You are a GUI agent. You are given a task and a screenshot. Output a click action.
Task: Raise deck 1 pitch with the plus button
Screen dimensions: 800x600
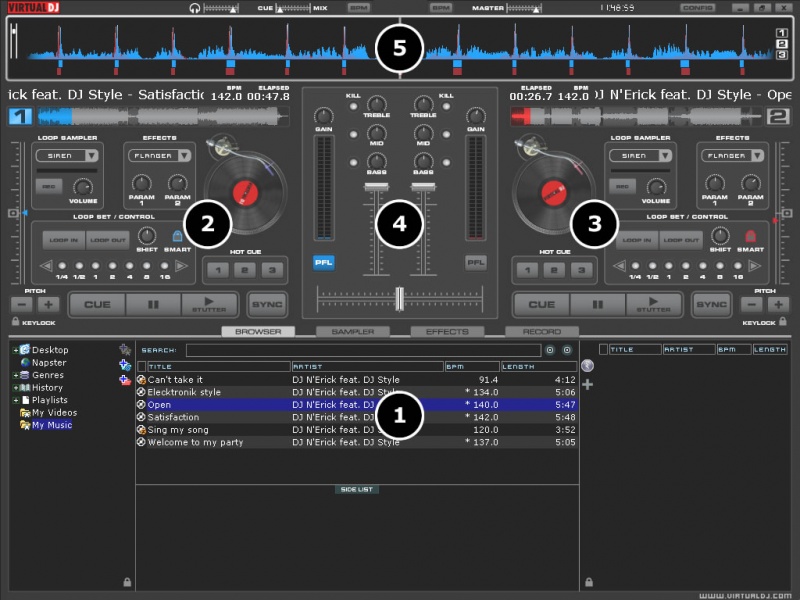point(48,305)
